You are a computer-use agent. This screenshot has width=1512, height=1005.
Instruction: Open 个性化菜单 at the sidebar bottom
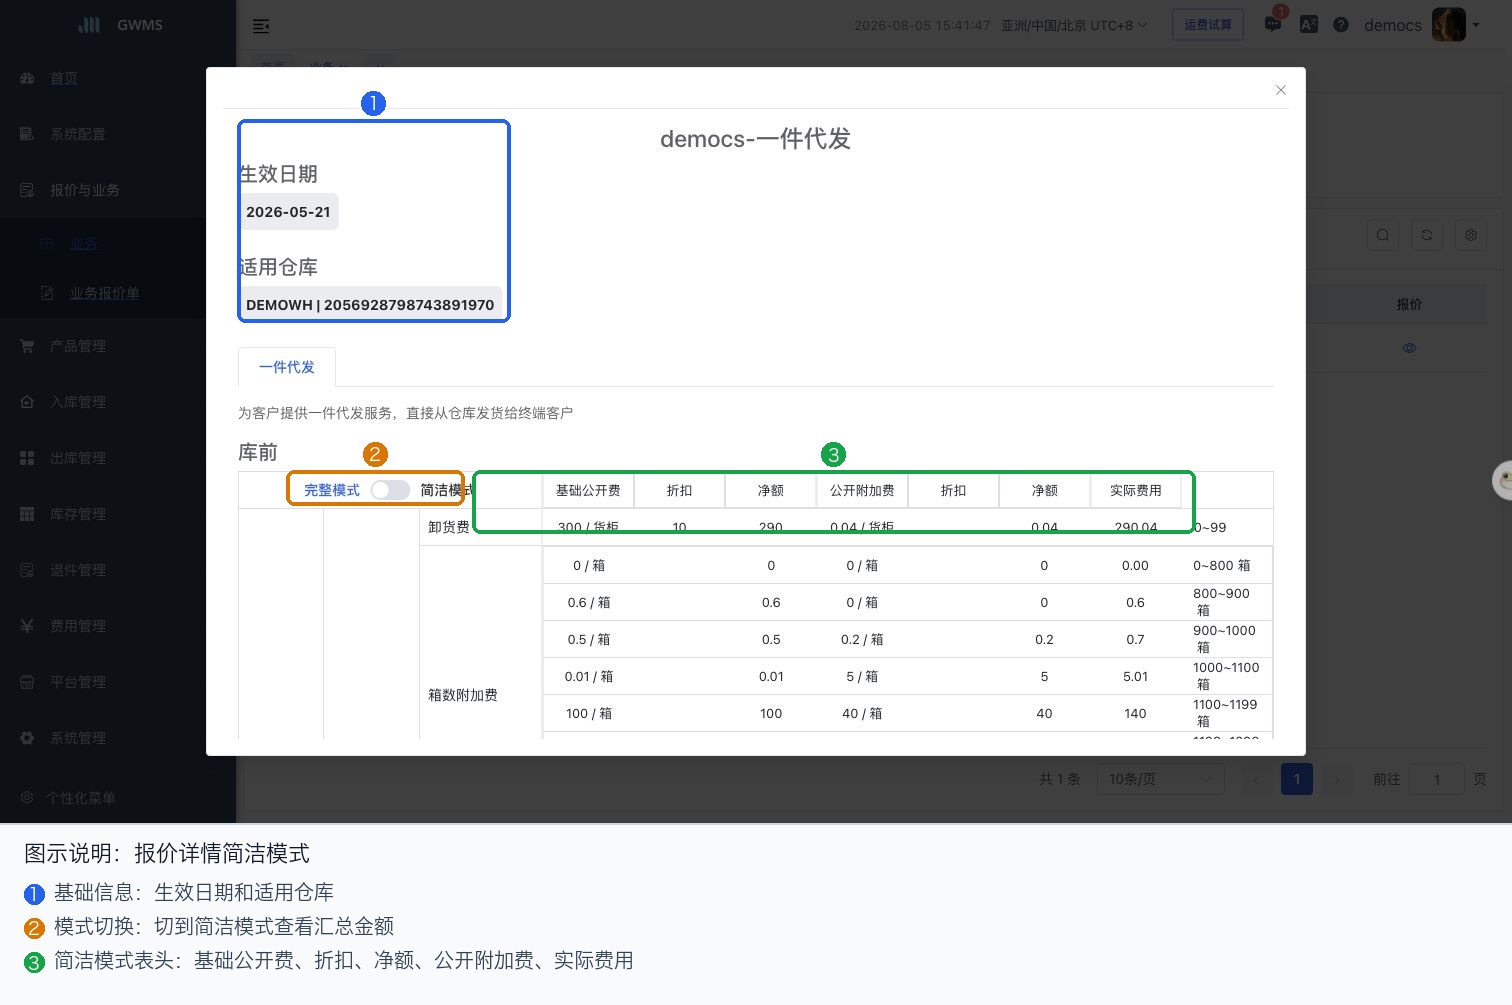pyautogui.click(x=81, y=798)
